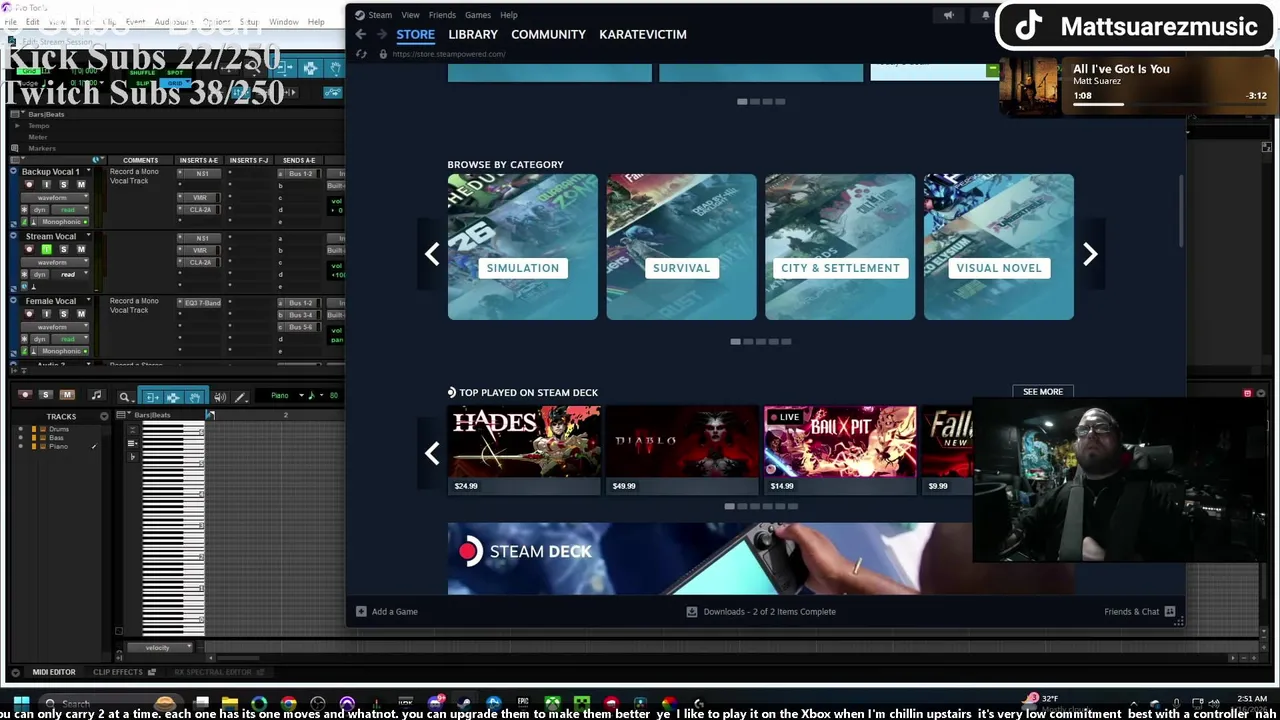Image resolution: width=1280 pixels, height=720 pixels.
Task: Open the Friends menu in Steam
Action: (442, 15)
